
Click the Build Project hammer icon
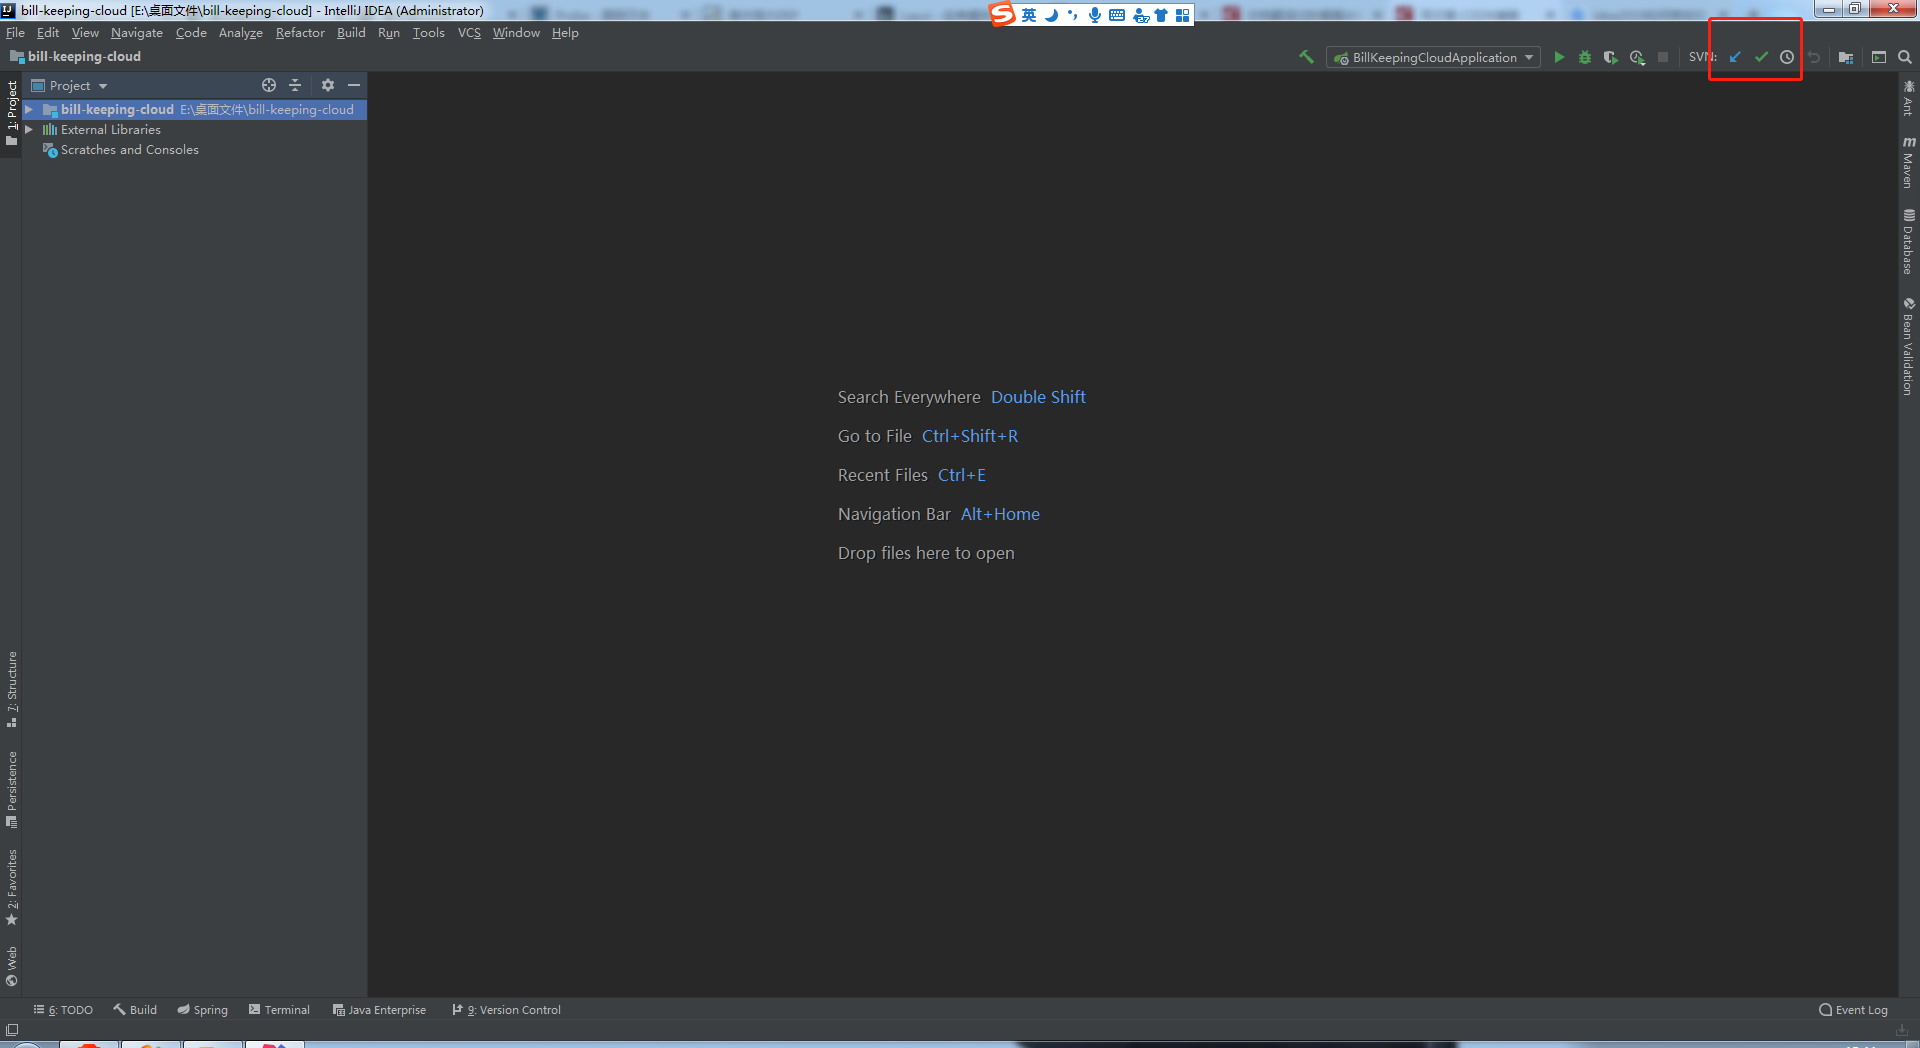pos(1306,57)
